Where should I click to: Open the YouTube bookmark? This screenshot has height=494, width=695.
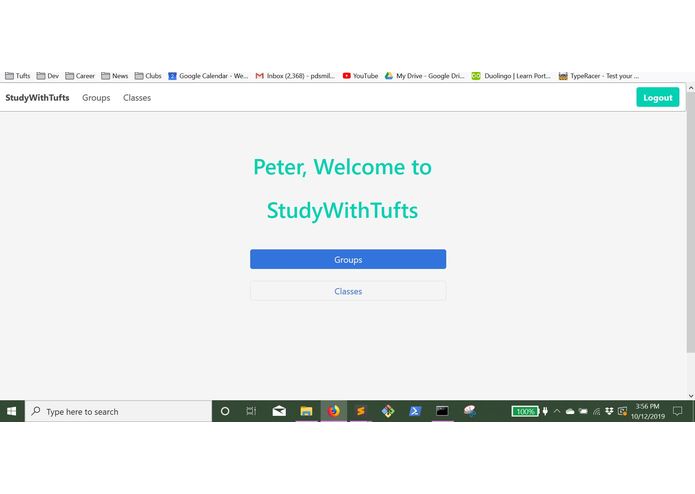(x=360, y=76)
